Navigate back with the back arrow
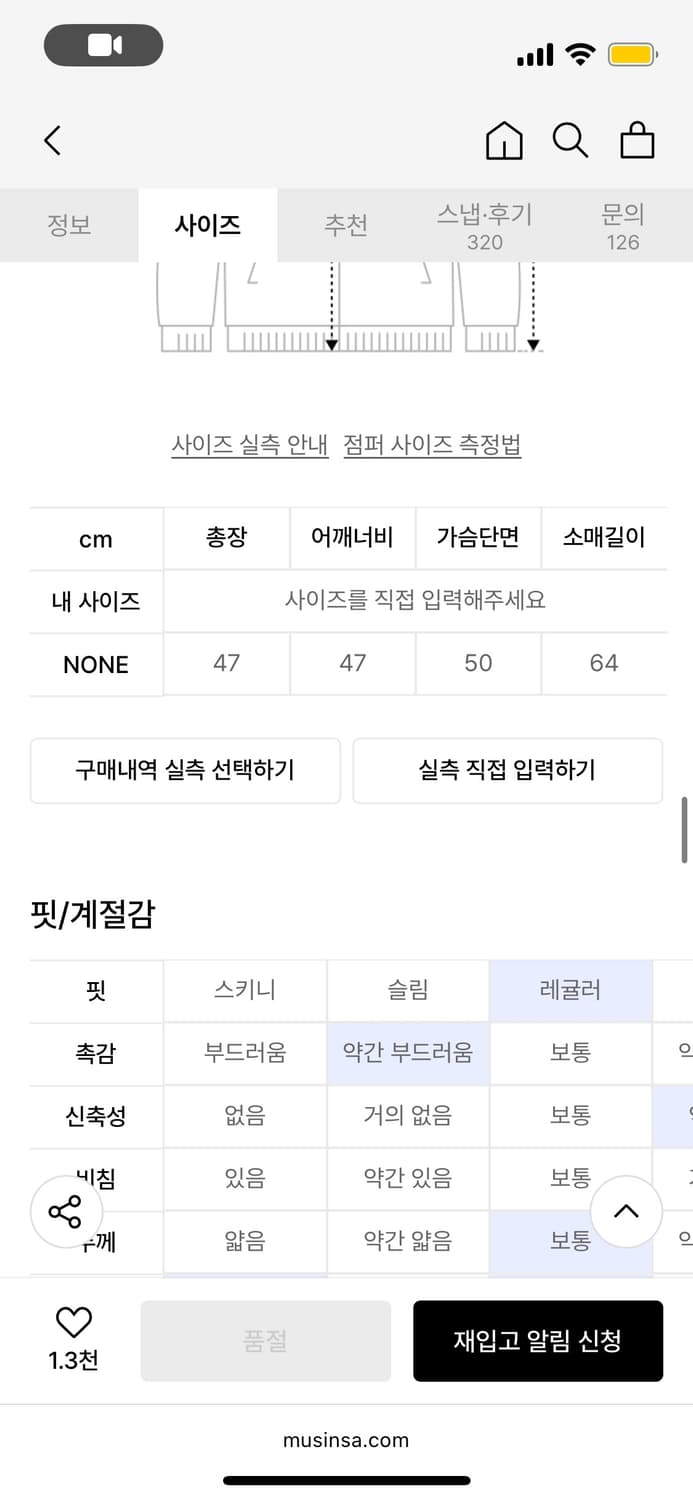 52,141
